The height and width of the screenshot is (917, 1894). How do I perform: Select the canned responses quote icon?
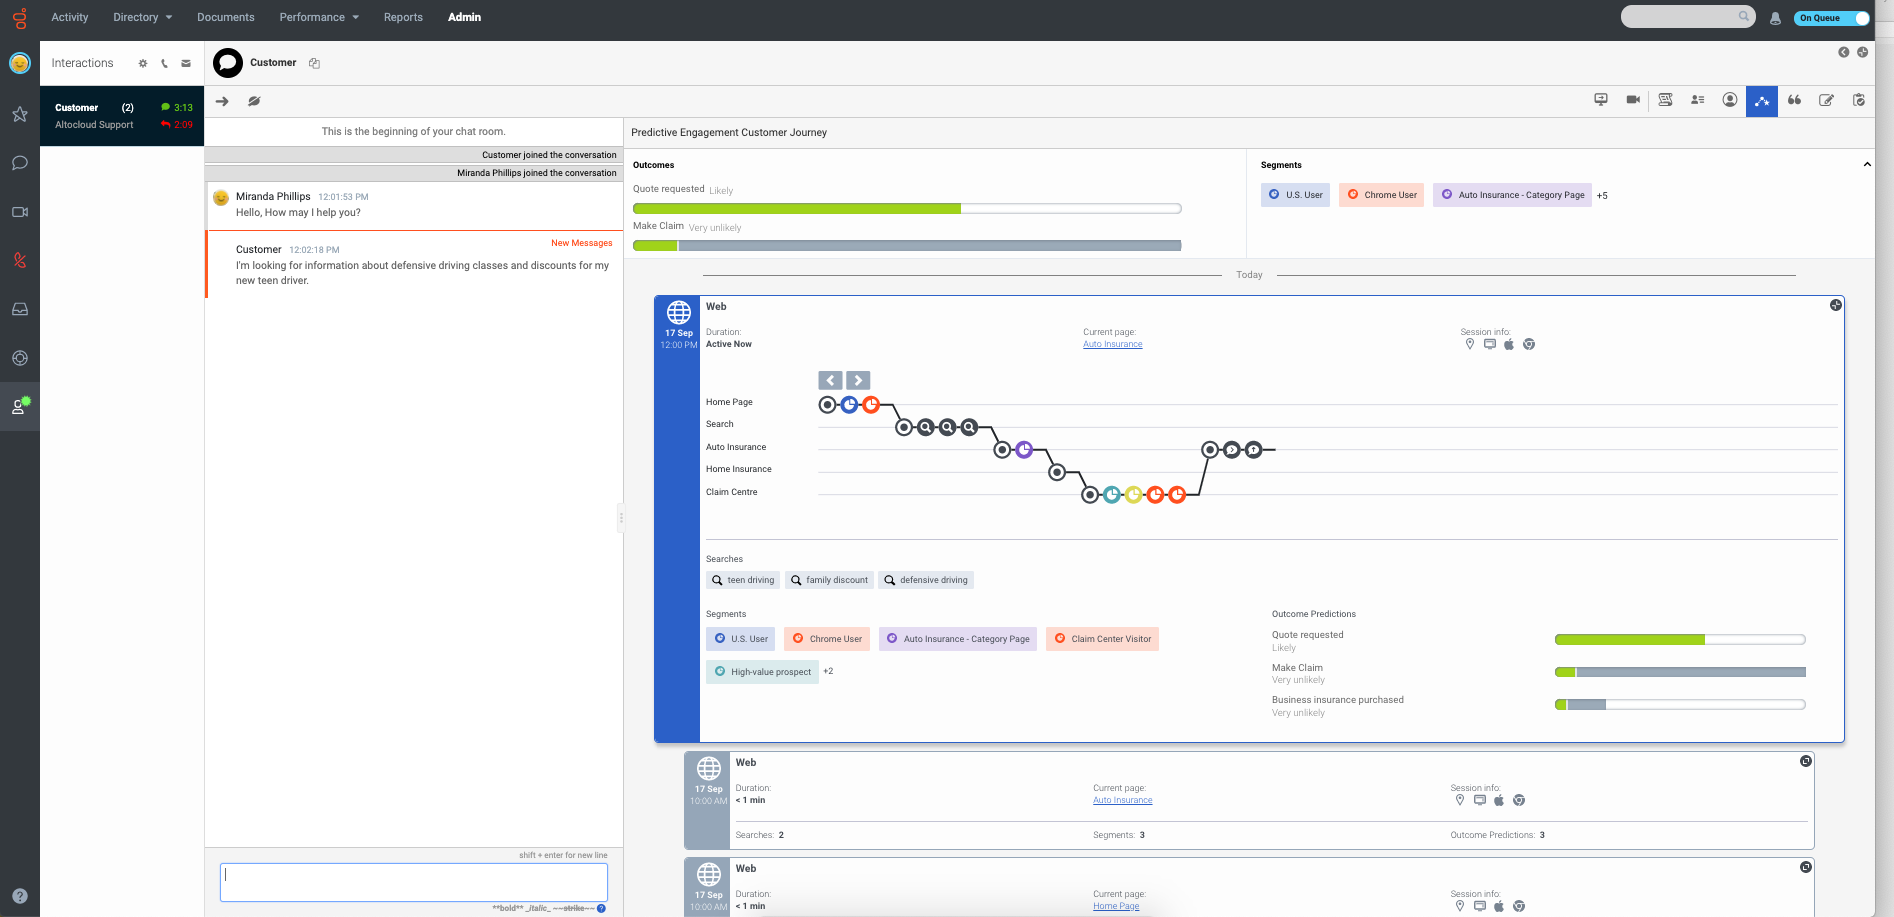(1794, 100)
